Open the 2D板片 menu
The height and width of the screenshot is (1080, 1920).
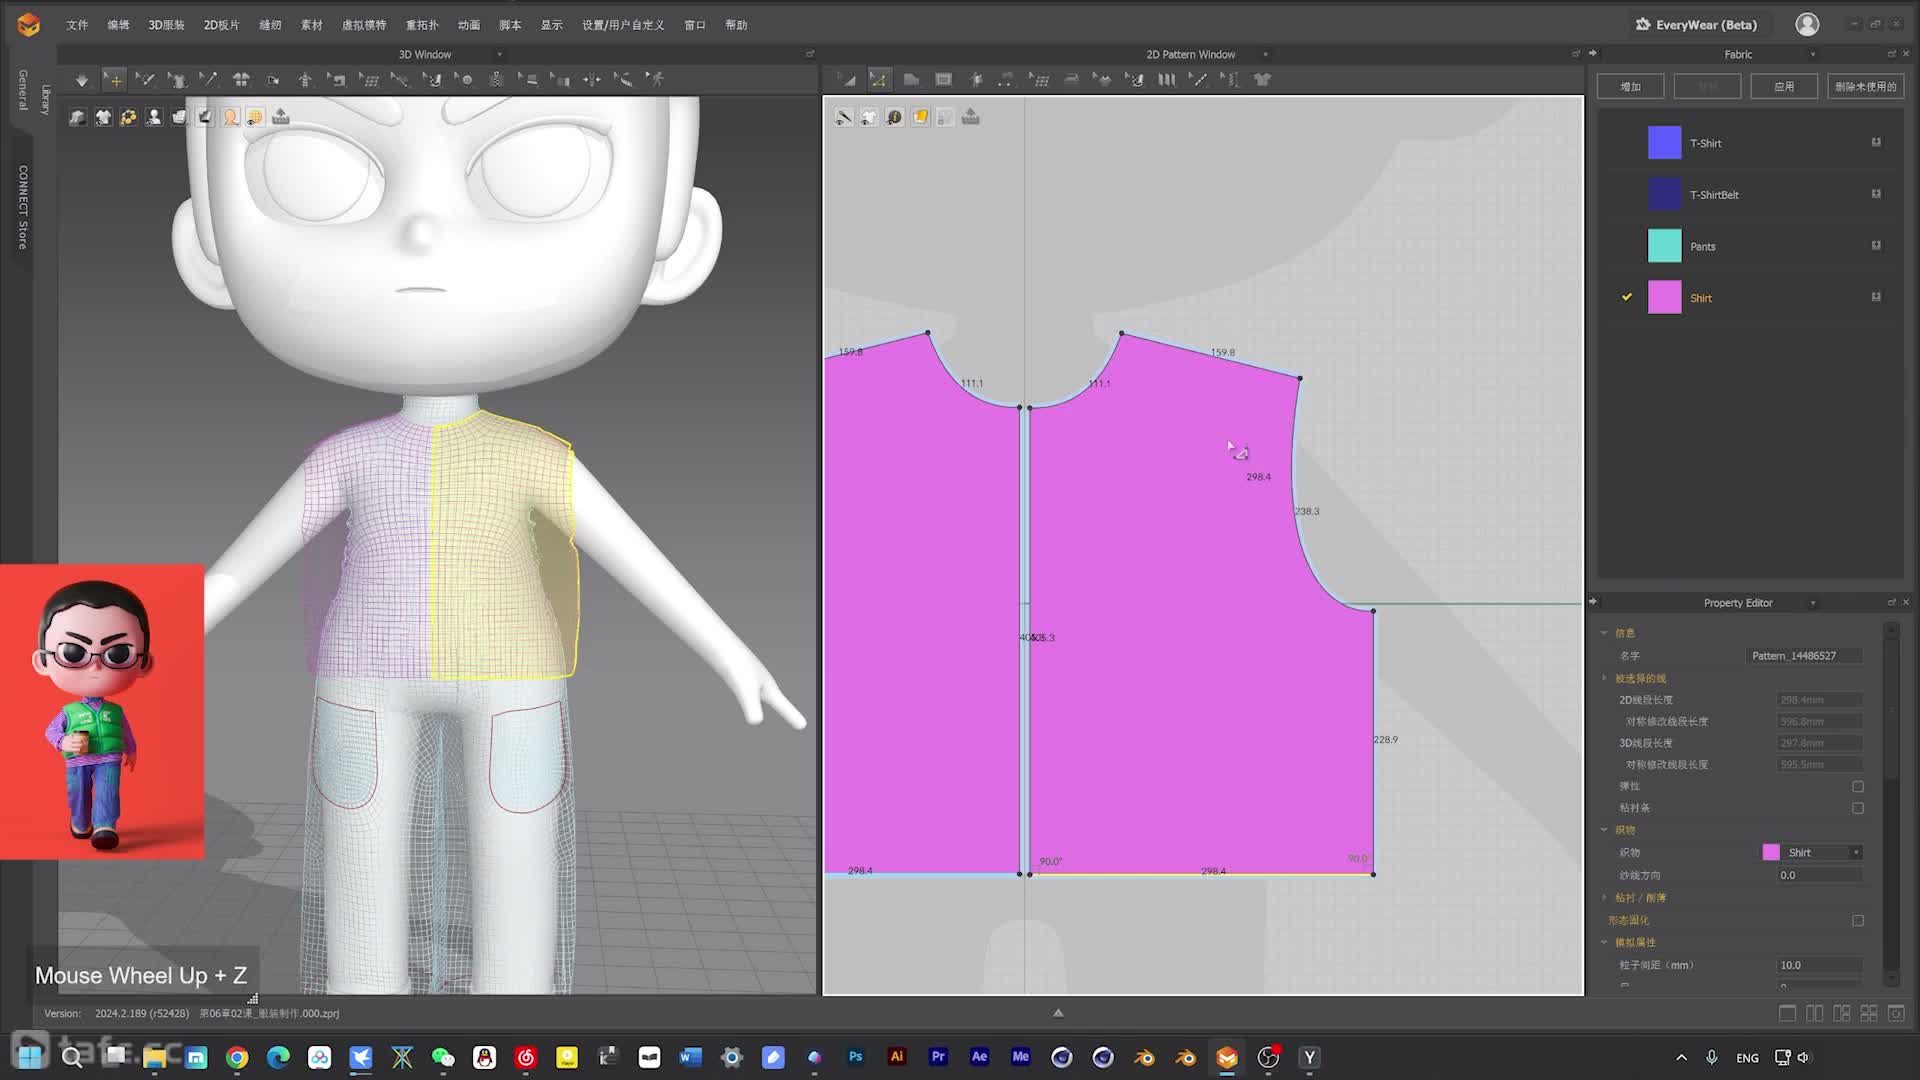click(x=221, y=25)
